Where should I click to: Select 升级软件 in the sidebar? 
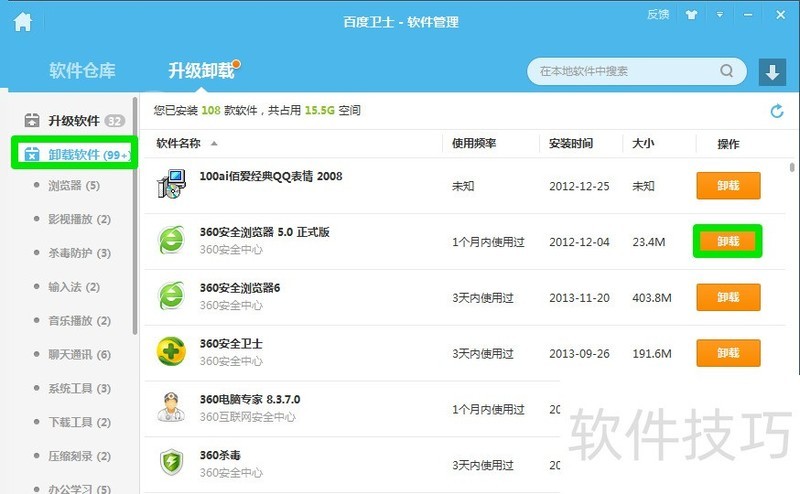74,121
